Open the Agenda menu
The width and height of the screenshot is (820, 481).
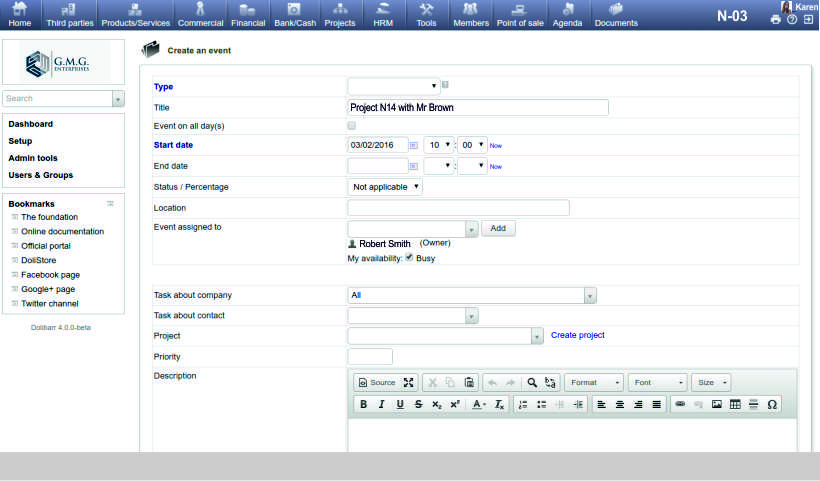coord(568,15)
